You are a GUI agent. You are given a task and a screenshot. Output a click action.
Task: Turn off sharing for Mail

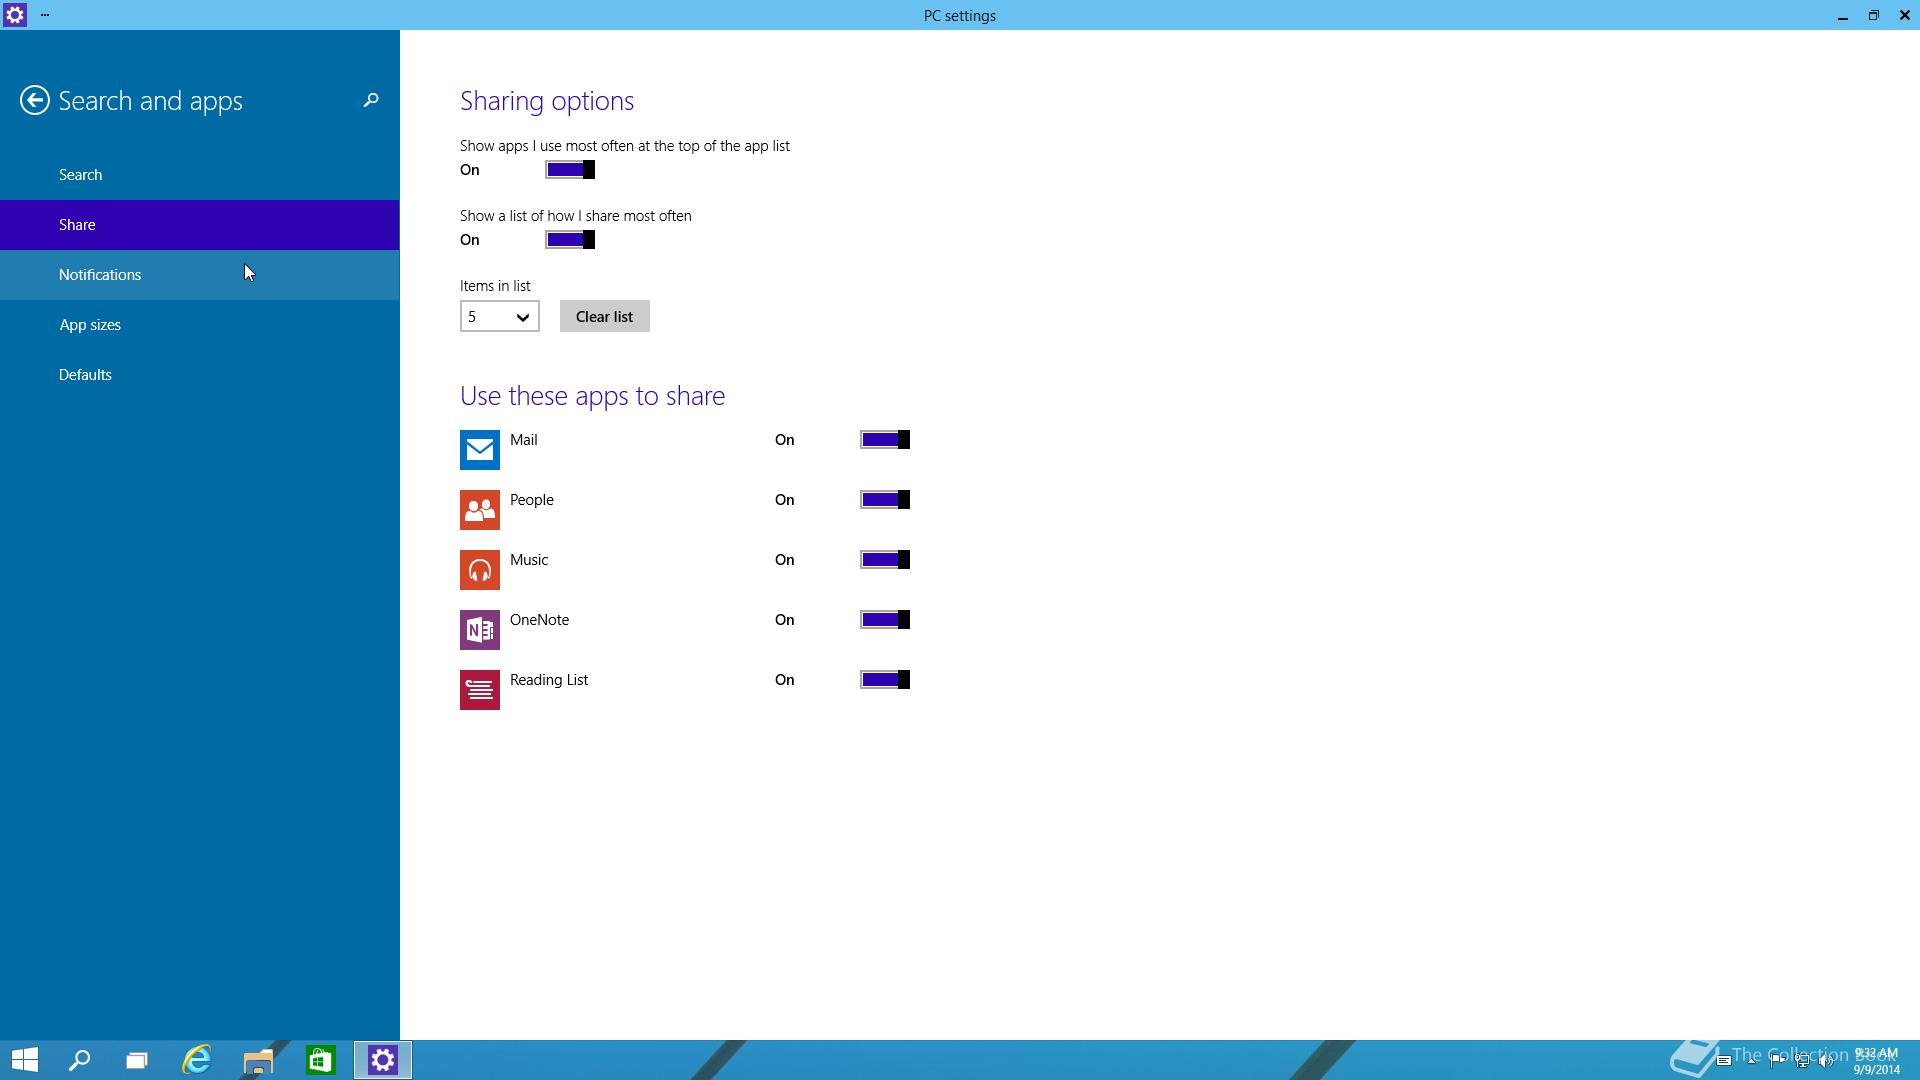tap(885, 440)
